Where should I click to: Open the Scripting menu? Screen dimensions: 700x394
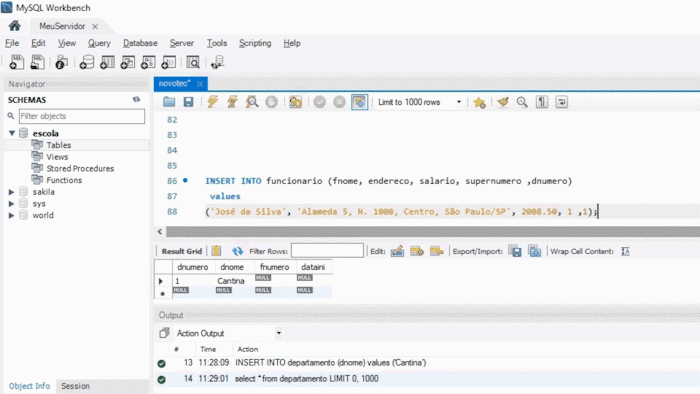255,43
